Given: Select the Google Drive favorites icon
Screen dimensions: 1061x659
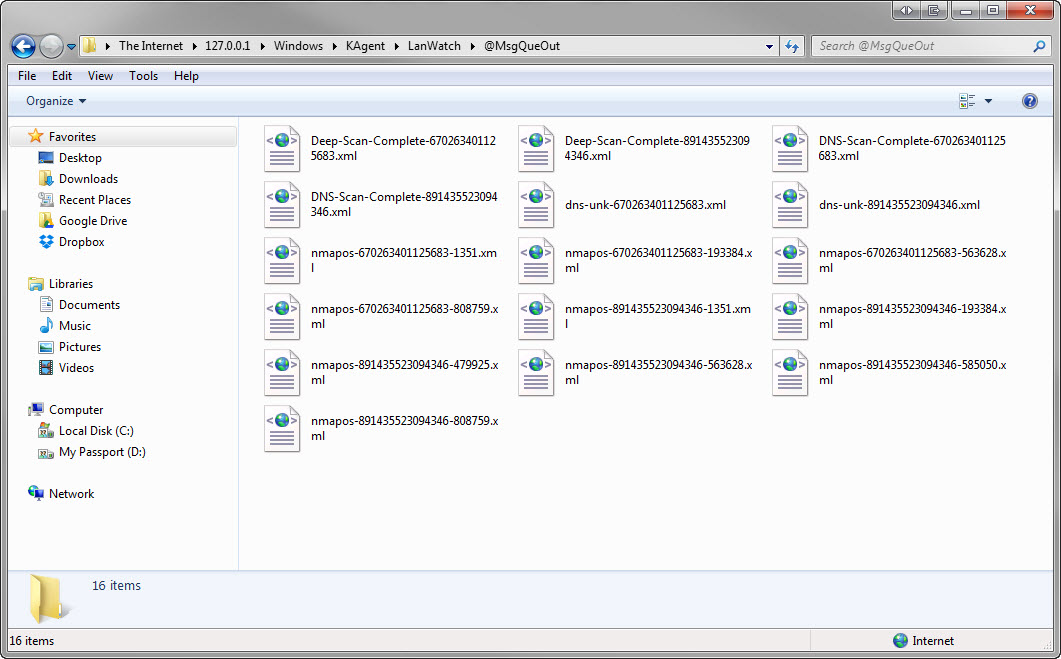Looking at the screenshot, I should [46, 221].
